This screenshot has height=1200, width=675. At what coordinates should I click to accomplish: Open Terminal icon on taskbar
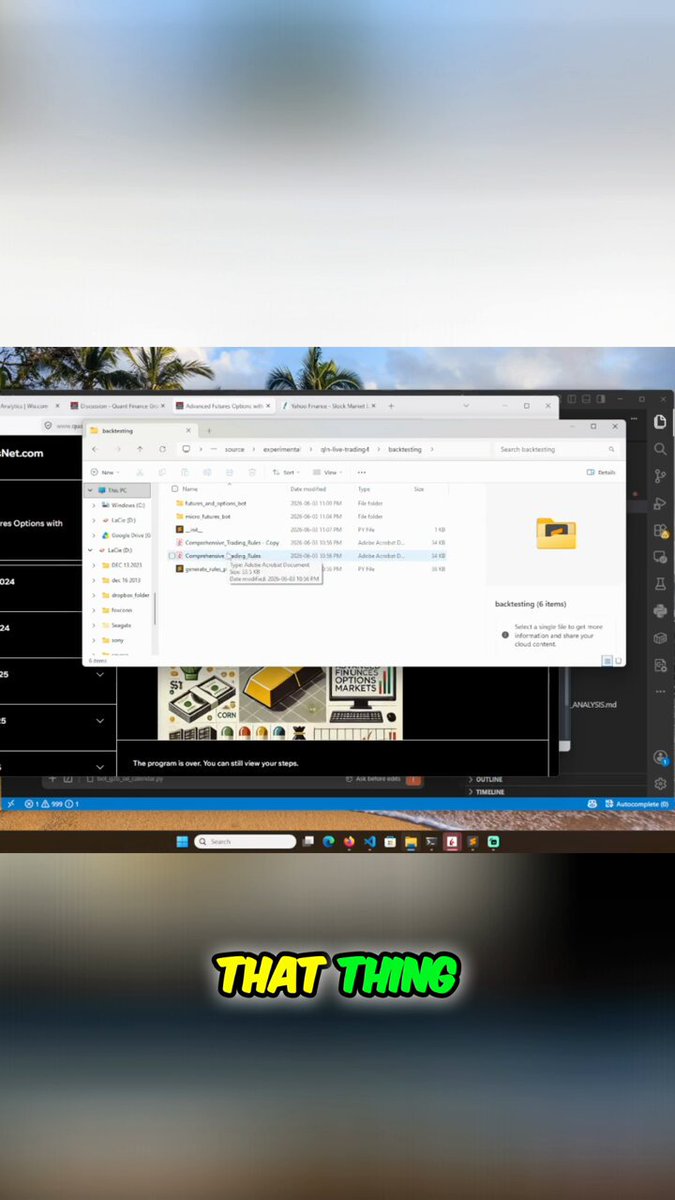[x=431, y=842]
